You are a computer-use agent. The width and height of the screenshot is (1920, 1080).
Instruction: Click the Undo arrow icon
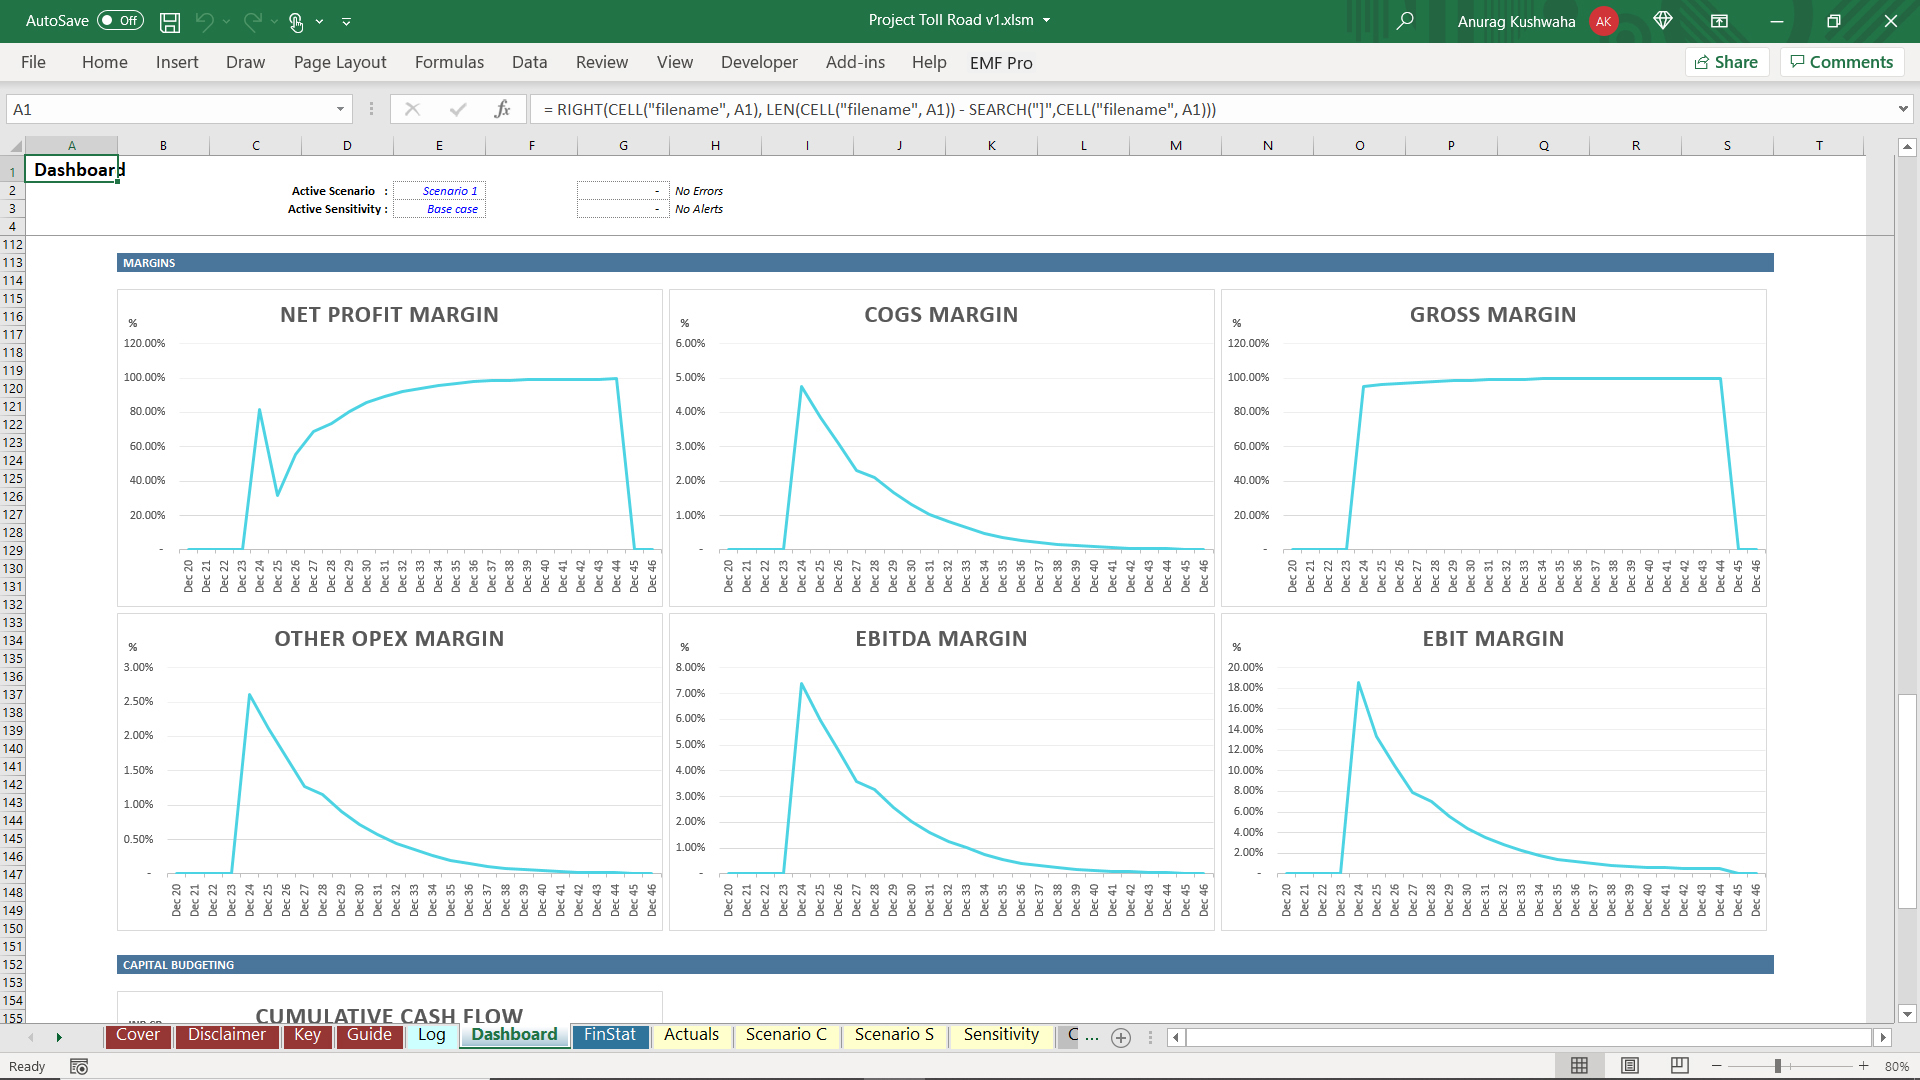click(x=205, y=21)
